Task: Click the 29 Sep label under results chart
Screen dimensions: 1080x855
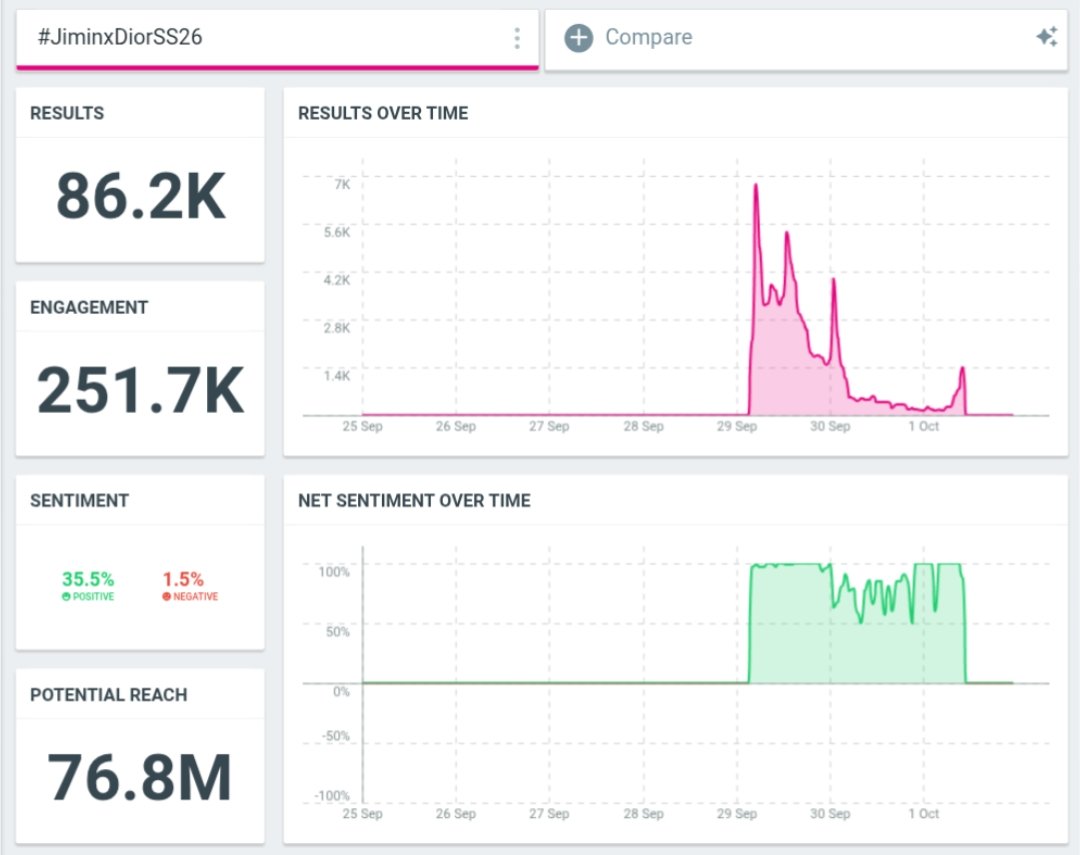Action: coord(736,426)
